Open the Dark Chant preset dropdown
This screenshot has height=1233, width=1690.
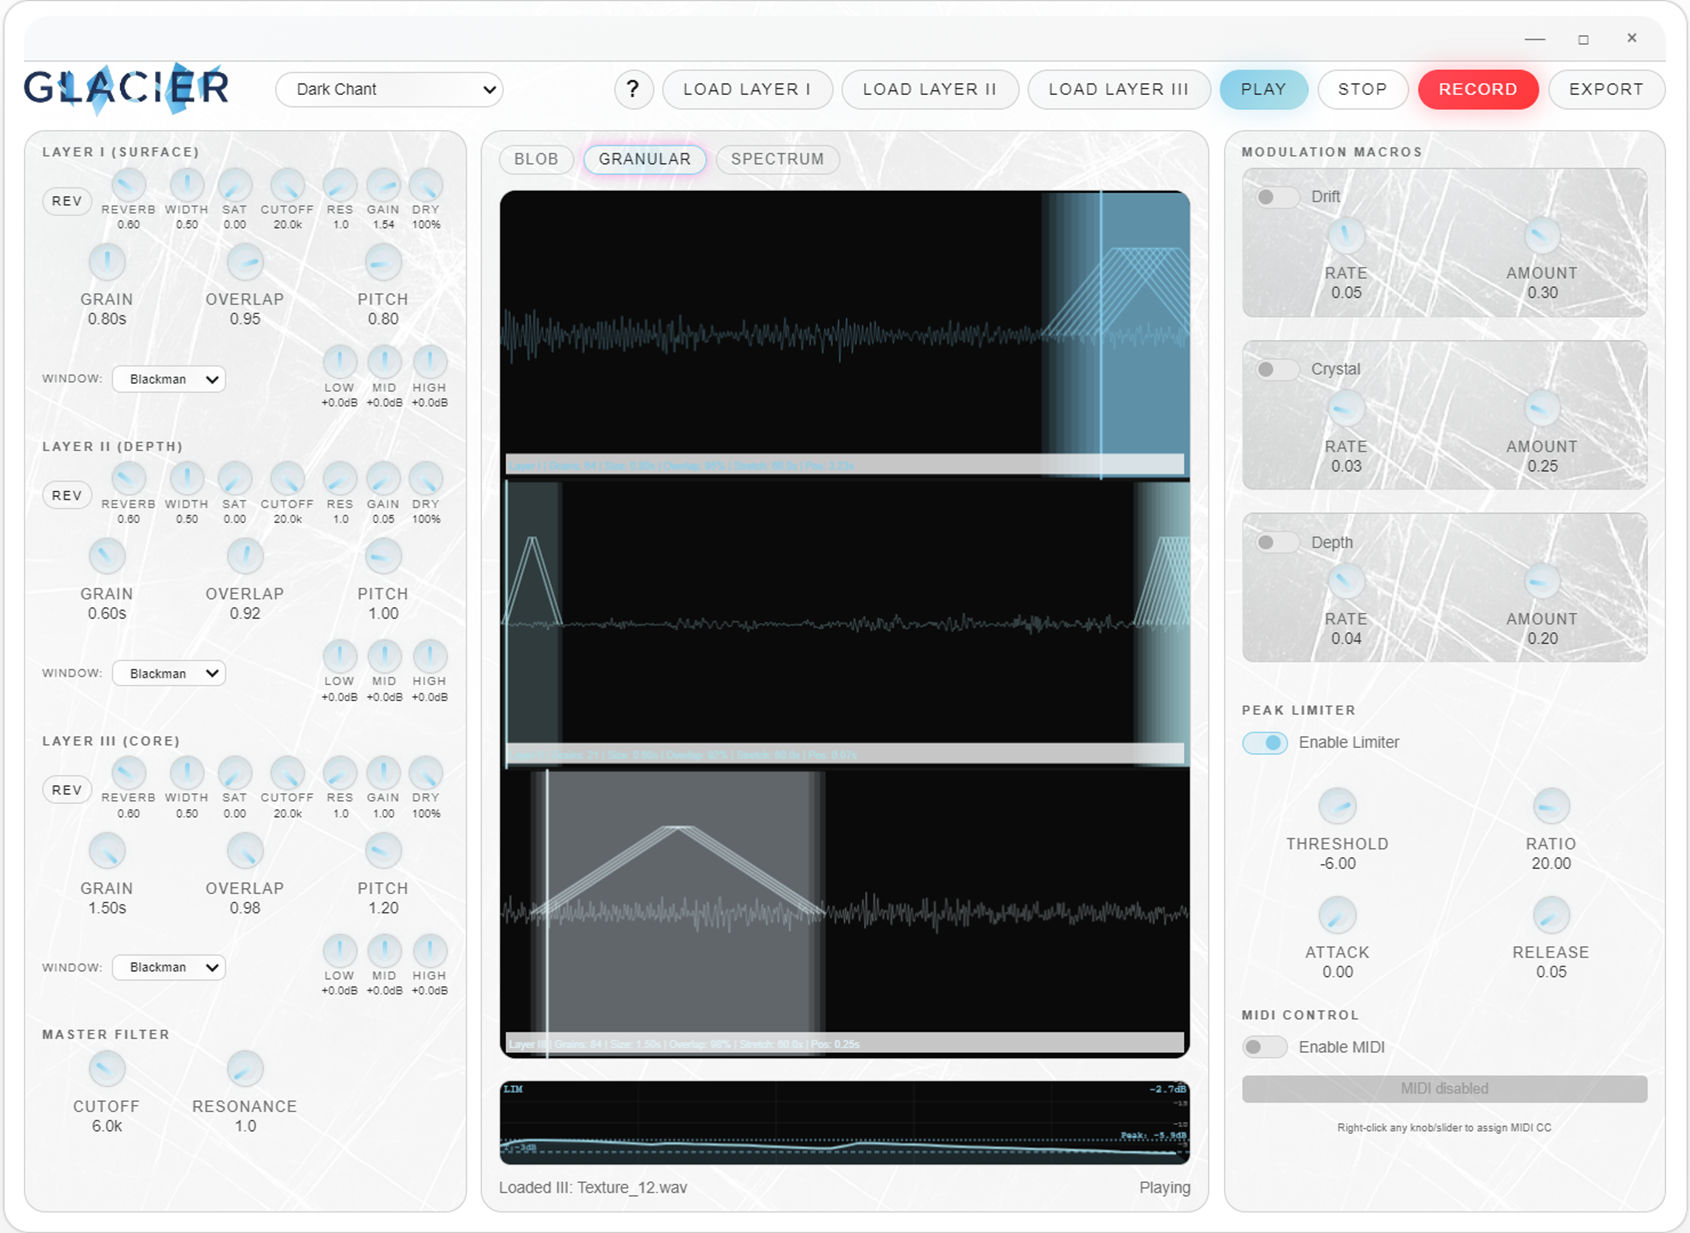[389, 89]
